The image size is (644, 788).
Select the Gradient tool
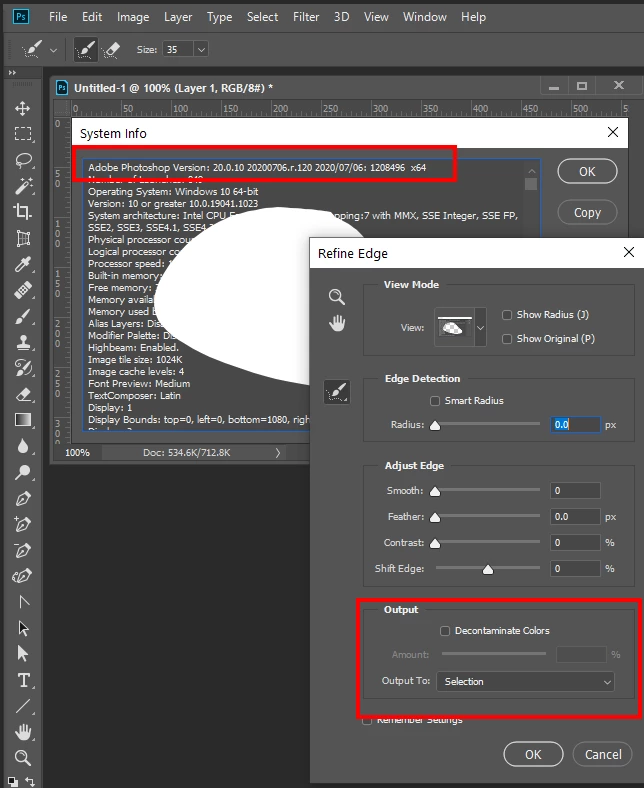[x=23, y=420]
